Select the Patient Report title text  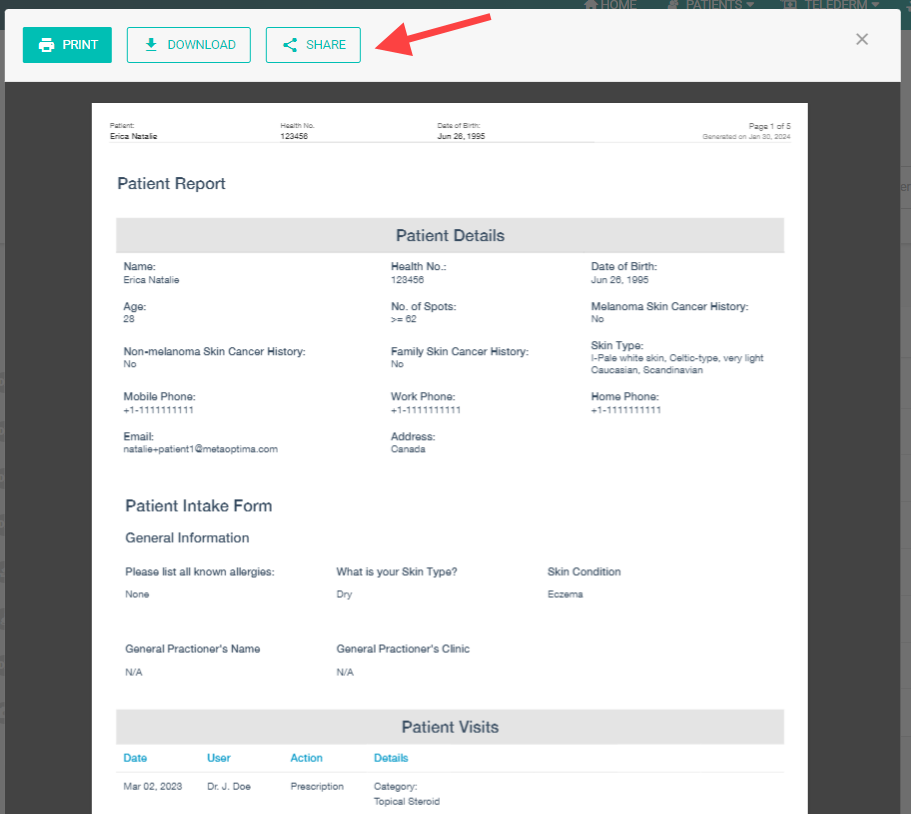click(x=171, y=184)
